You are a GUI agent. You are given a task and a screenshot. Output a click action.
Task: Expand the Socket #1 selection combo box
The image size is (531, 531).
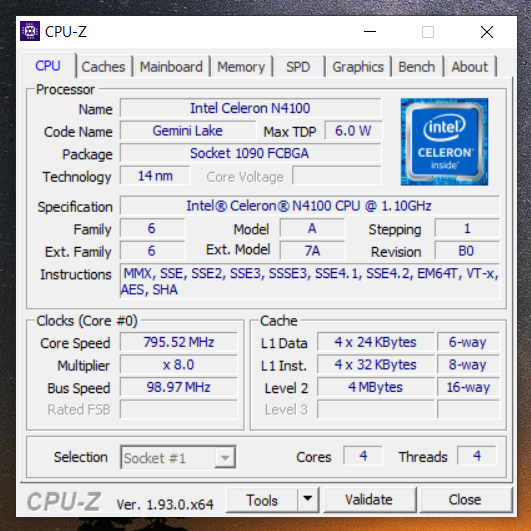coord(178,458)
